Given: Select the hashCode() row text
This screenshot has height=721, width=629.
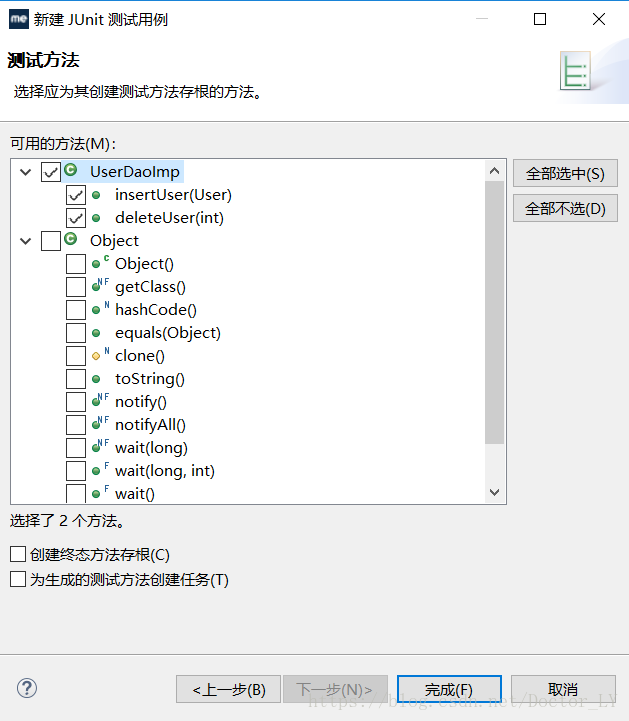Looking at the screenshot, I should 156,310.
